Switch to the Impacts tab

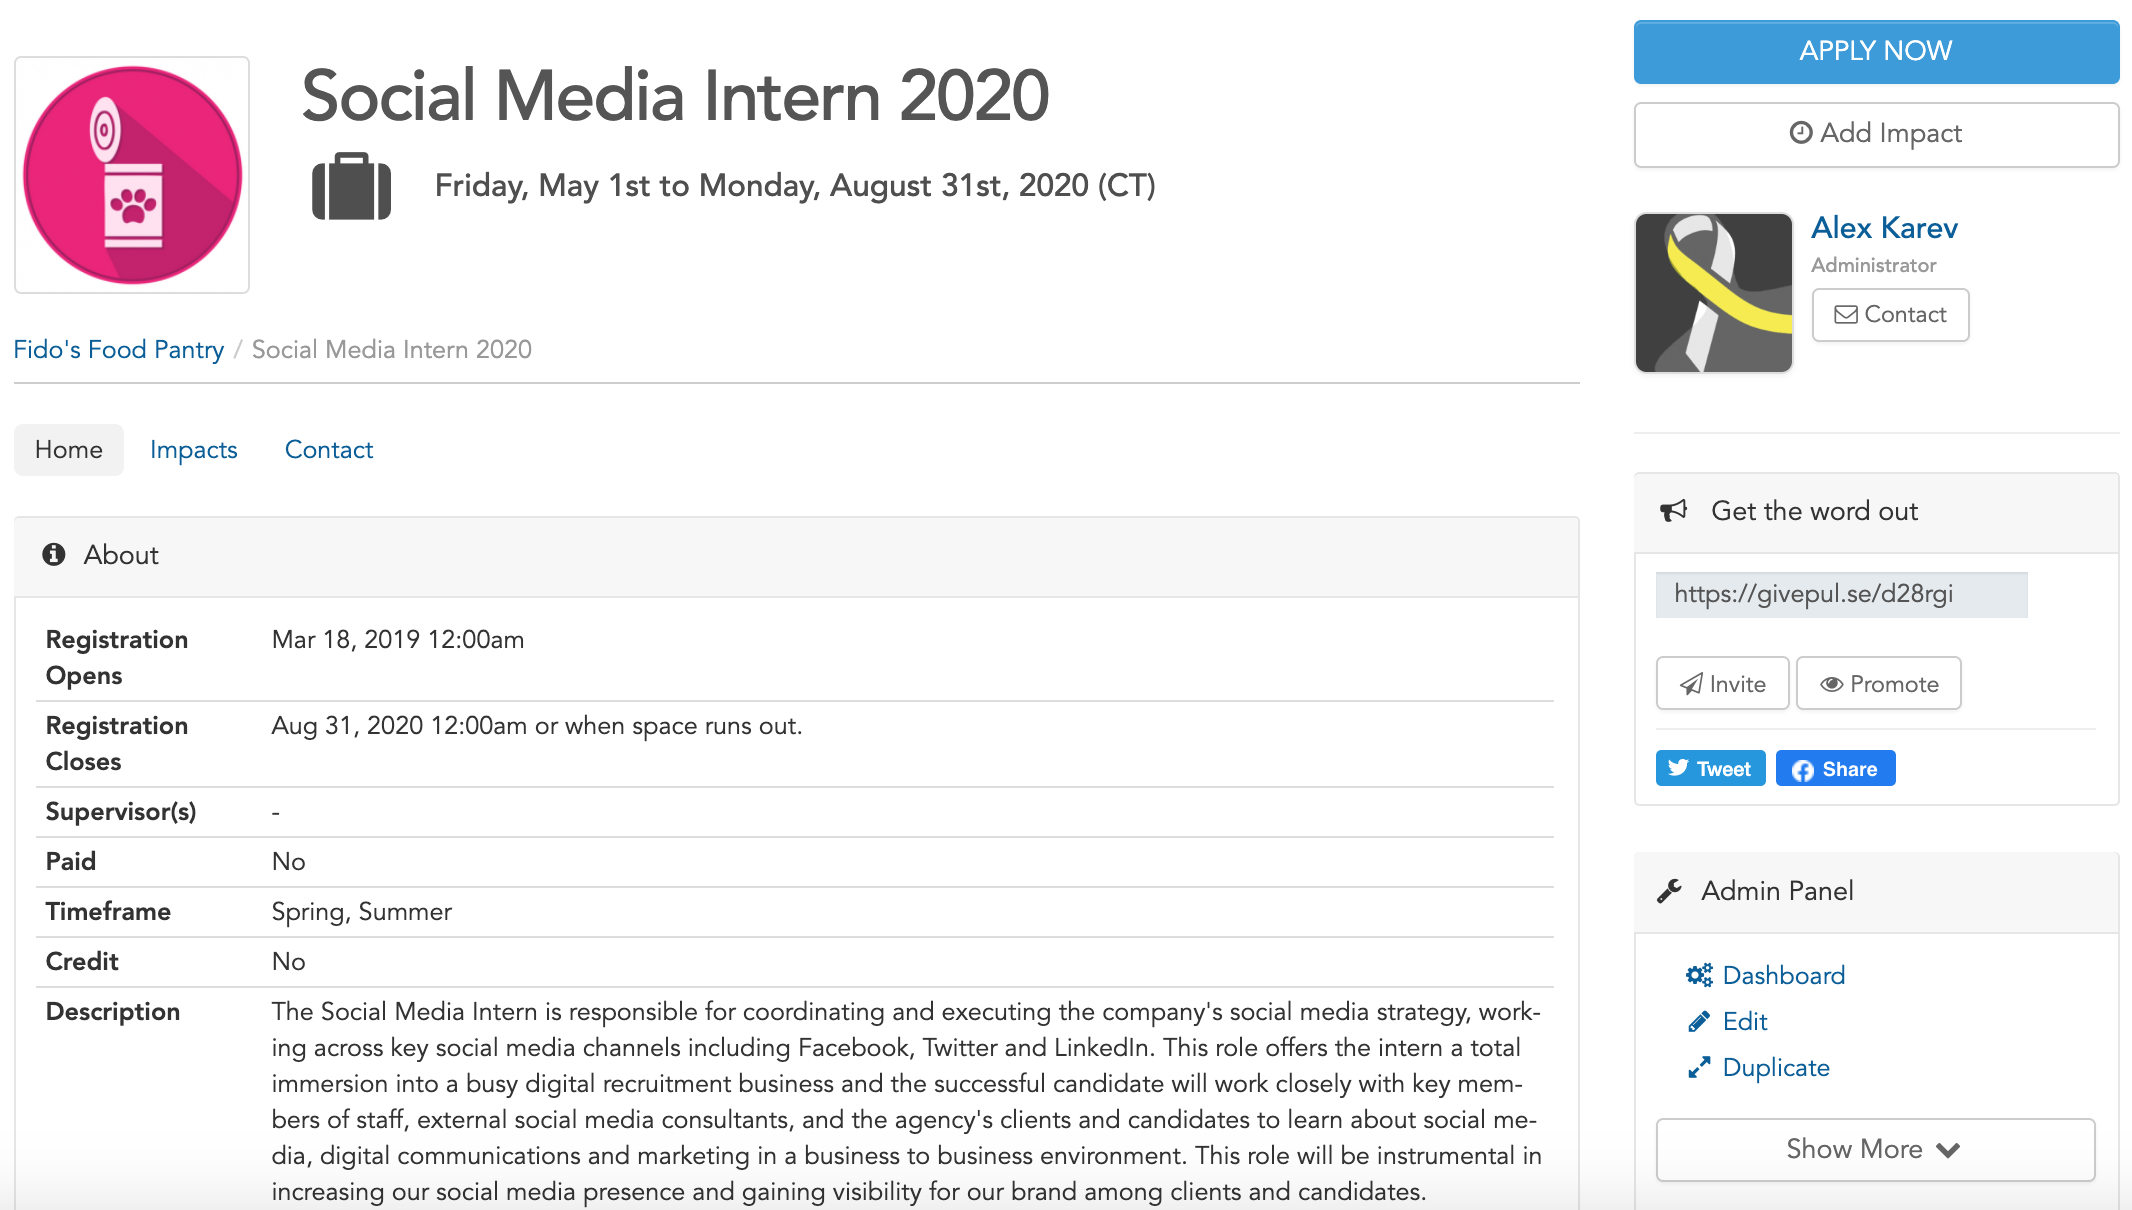tap(194, 450)
